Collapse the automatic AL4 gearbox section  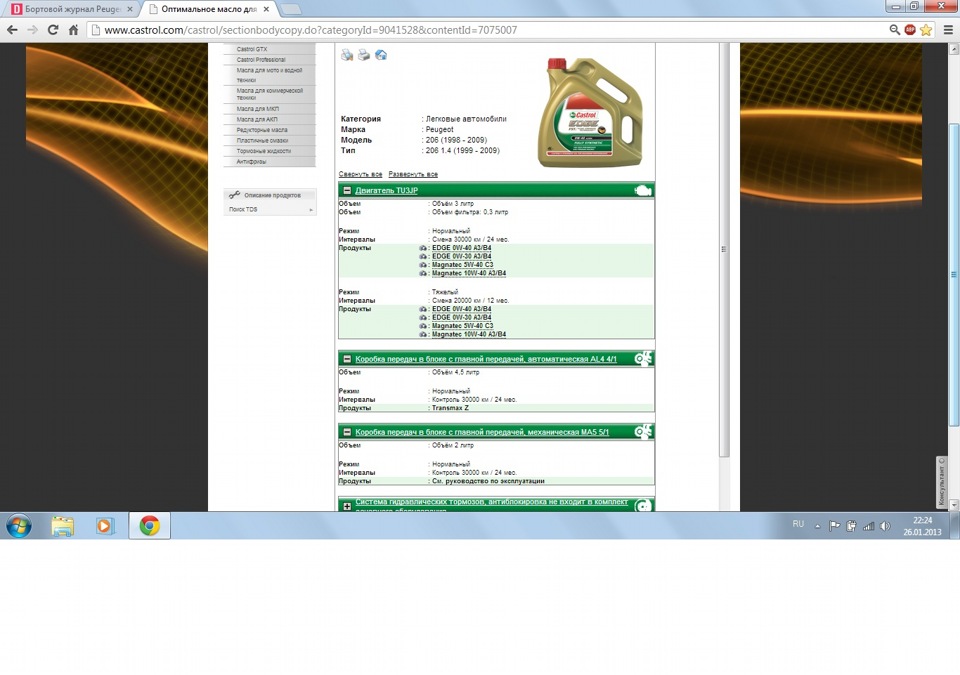coord(347,359)
